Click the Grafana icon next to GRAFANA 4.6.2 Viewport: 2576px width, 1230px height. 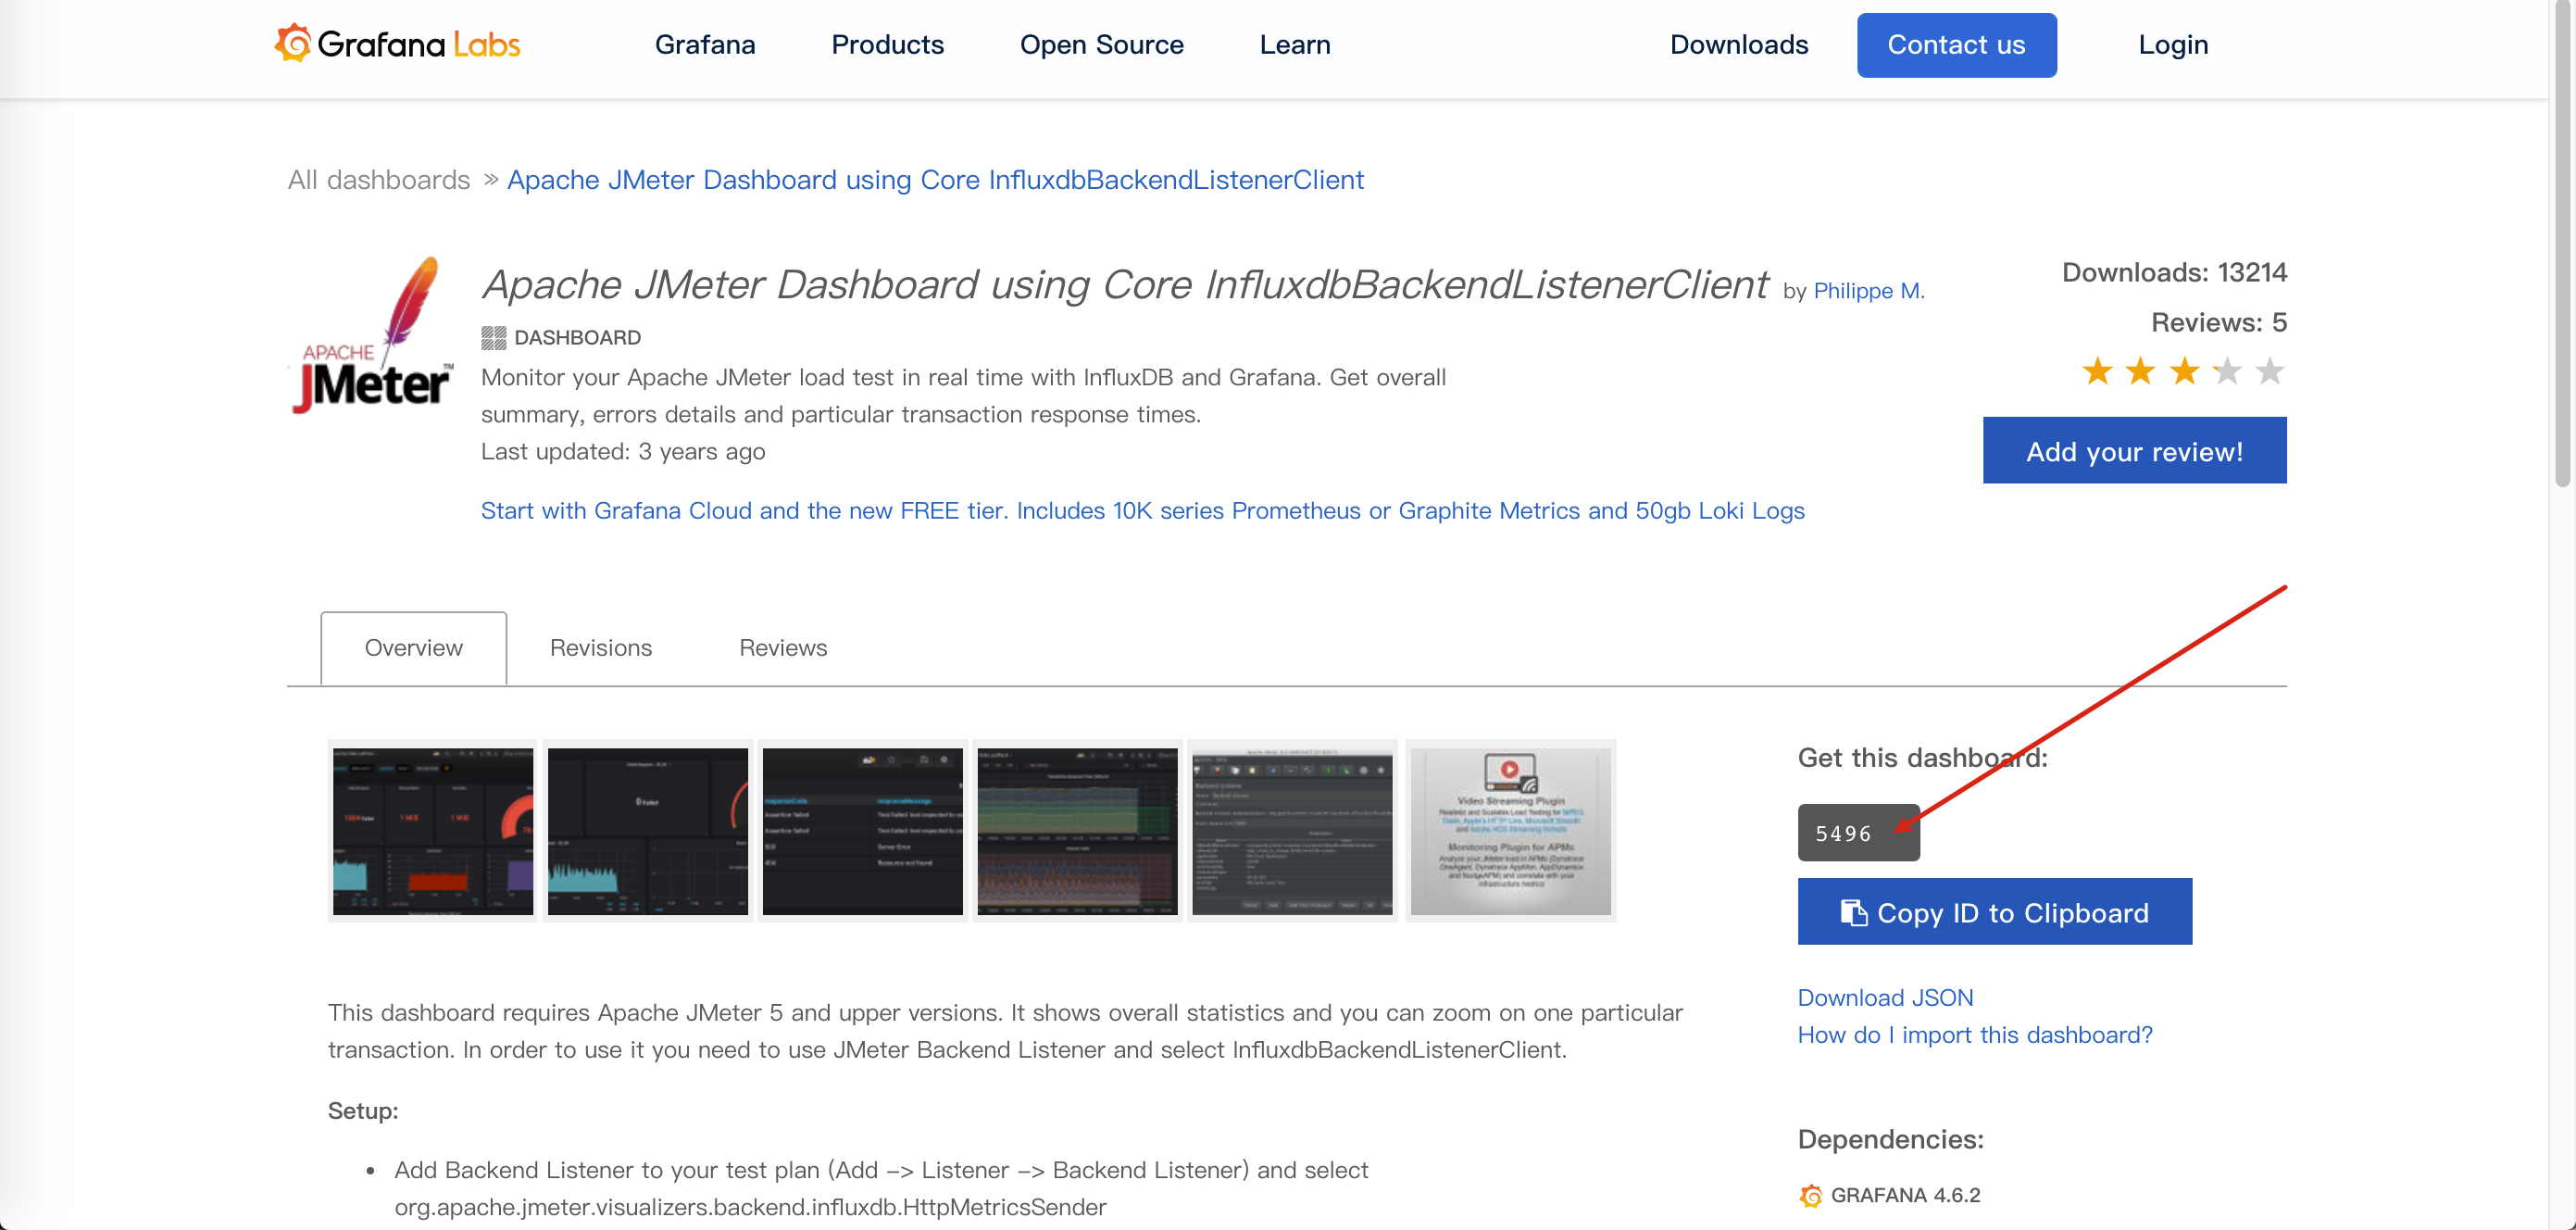[1810, 1195]
